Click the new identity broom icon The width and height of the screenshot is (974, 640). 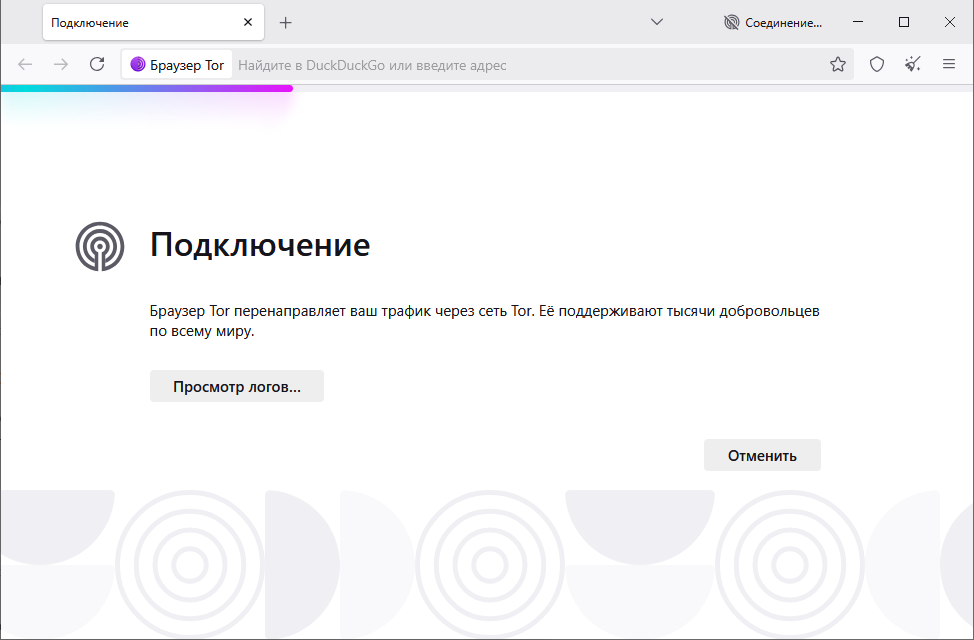click(913, 64)
